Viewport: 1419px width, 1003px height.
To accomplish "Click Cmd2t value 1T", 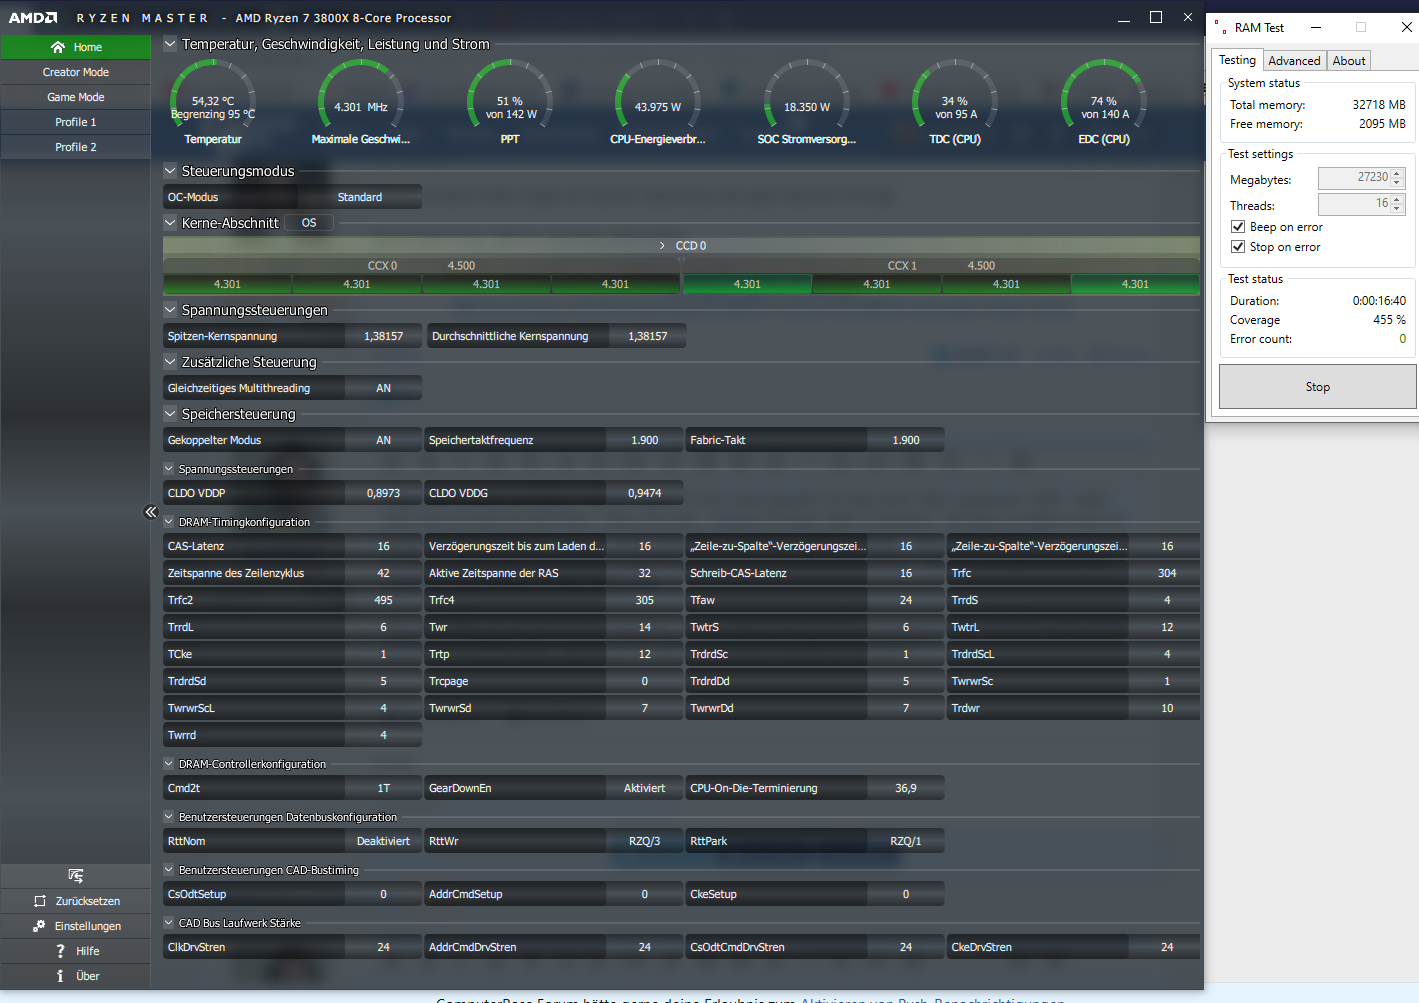I will (383, 788).
